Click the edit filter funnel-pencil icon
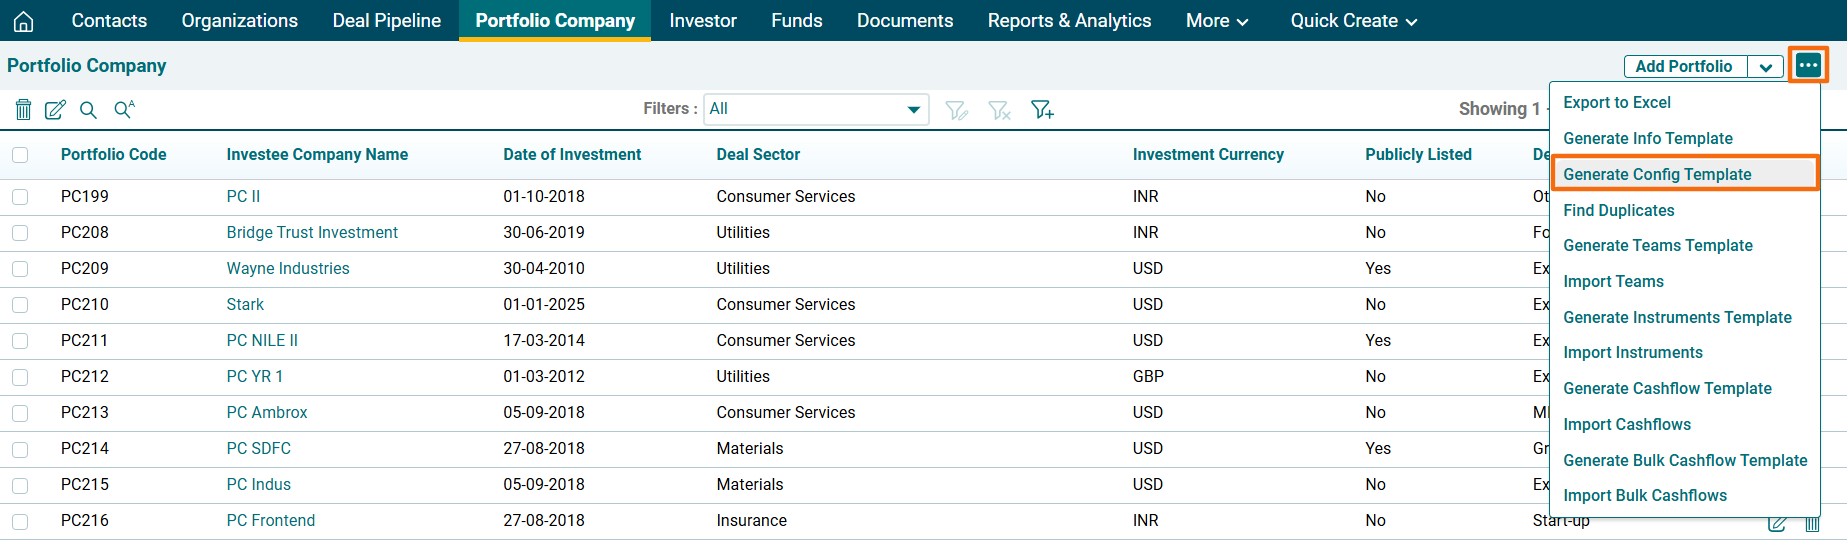 [956, 110]
